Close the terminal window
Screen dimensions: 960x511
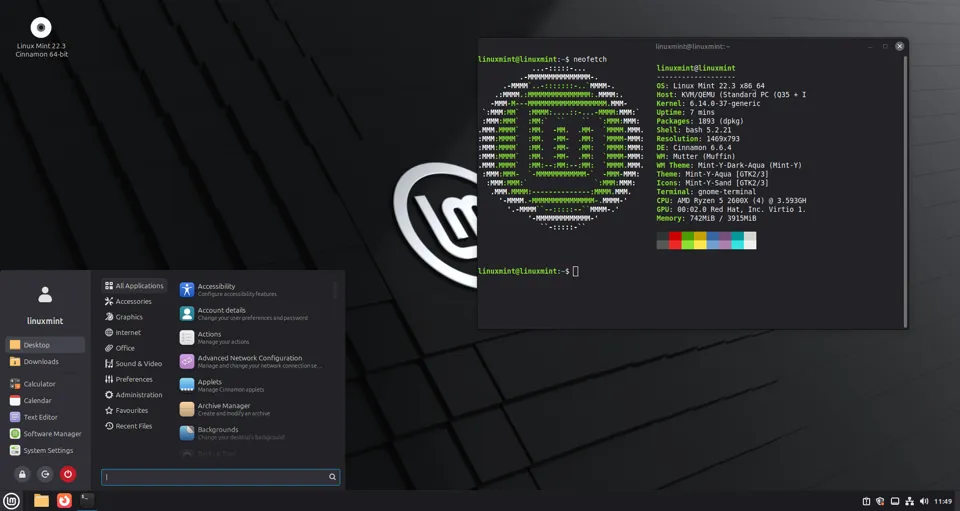click(x=899, y=47)
